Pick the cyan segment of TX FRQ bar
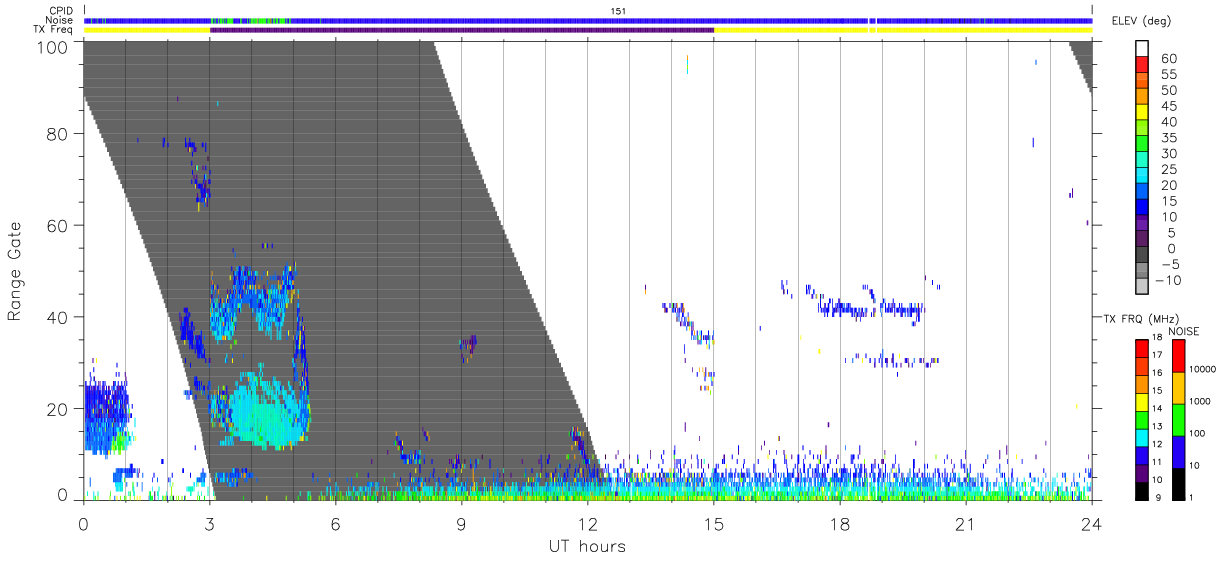1228x567 pixels. point(1143,436)
